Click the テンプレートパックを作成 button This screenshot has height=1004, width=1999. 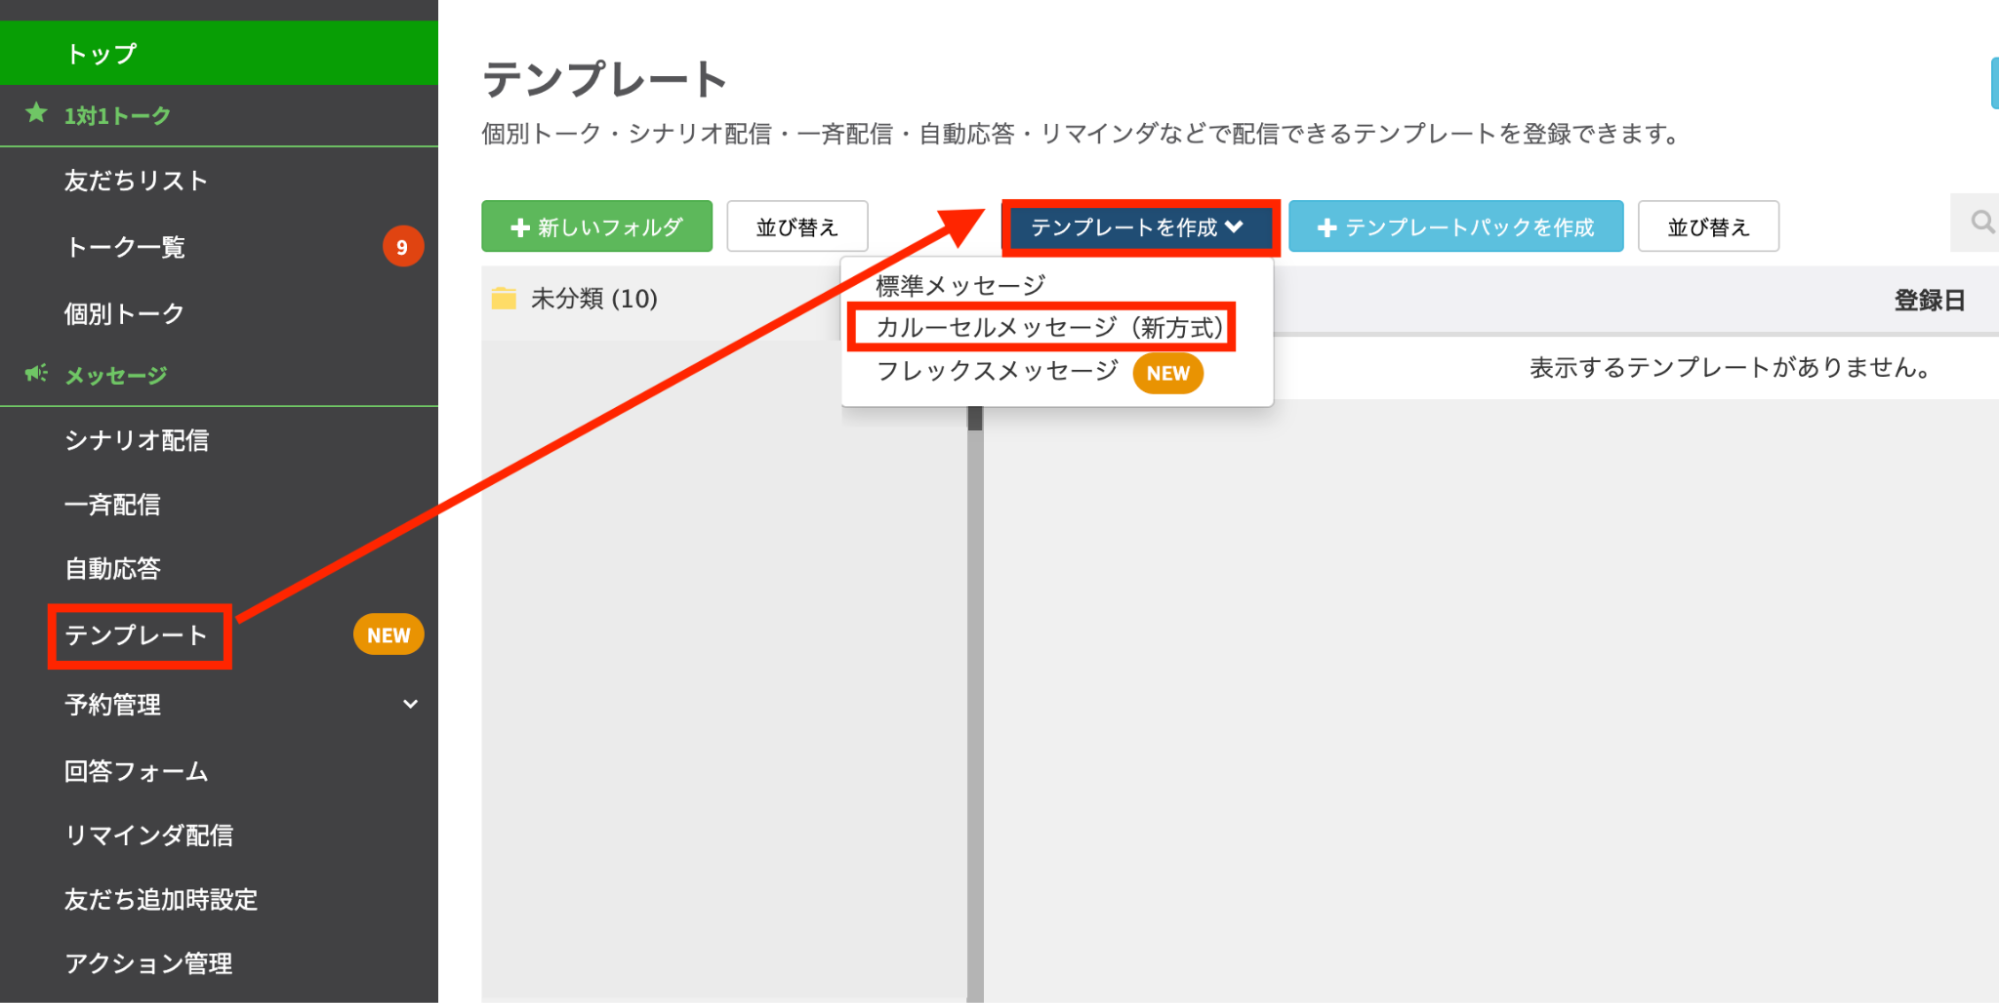point(1456,226)
